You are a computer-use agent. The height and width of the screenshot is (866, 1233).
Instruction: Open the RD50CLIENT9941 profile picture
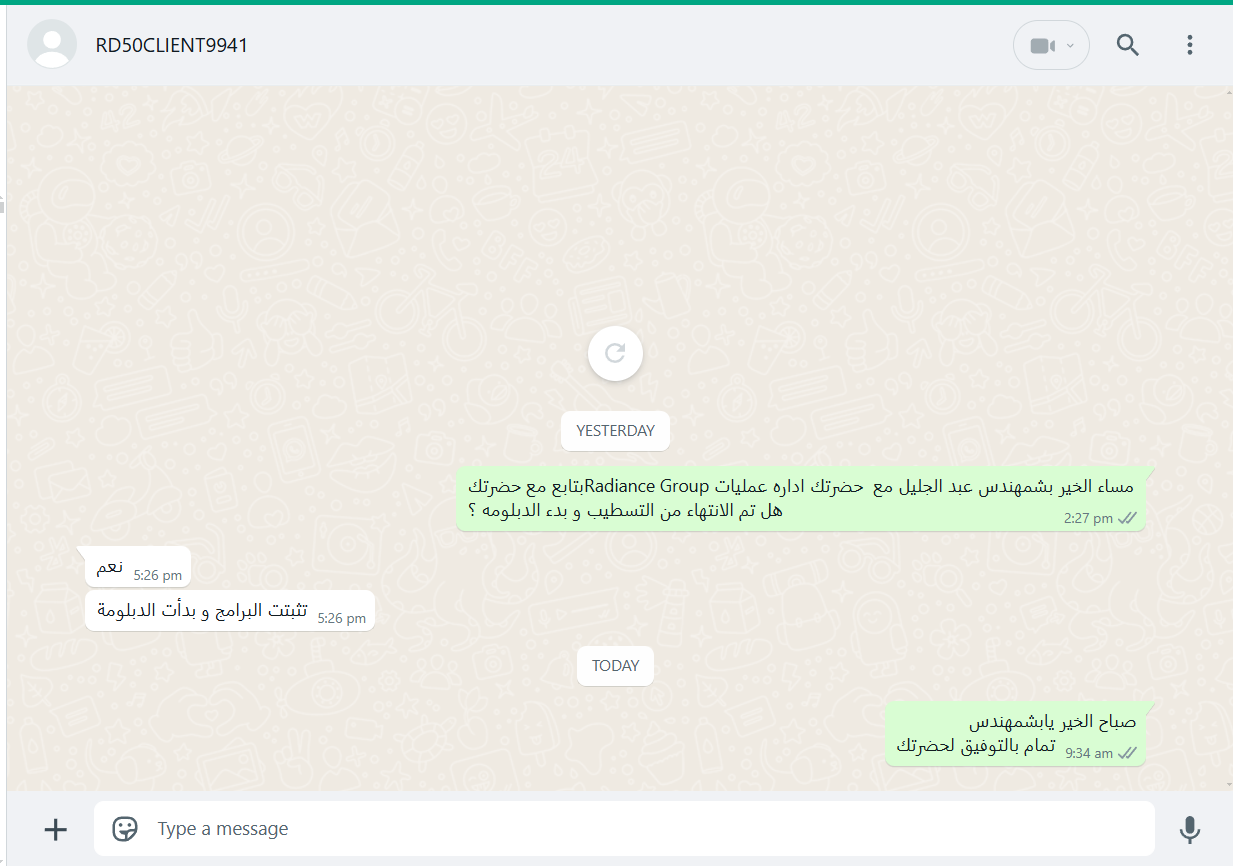pyautogui.click(x=52, y=45)
